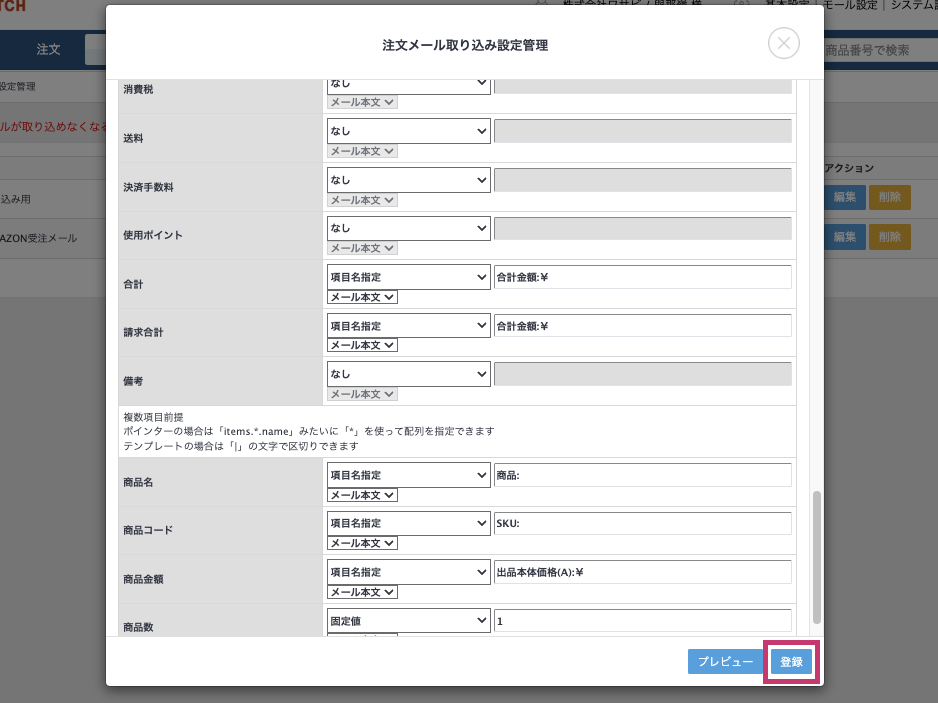Open the 合計 メール本文 source dropdown
This screenshot has height=703, width=938.
(x=363, y=297)
